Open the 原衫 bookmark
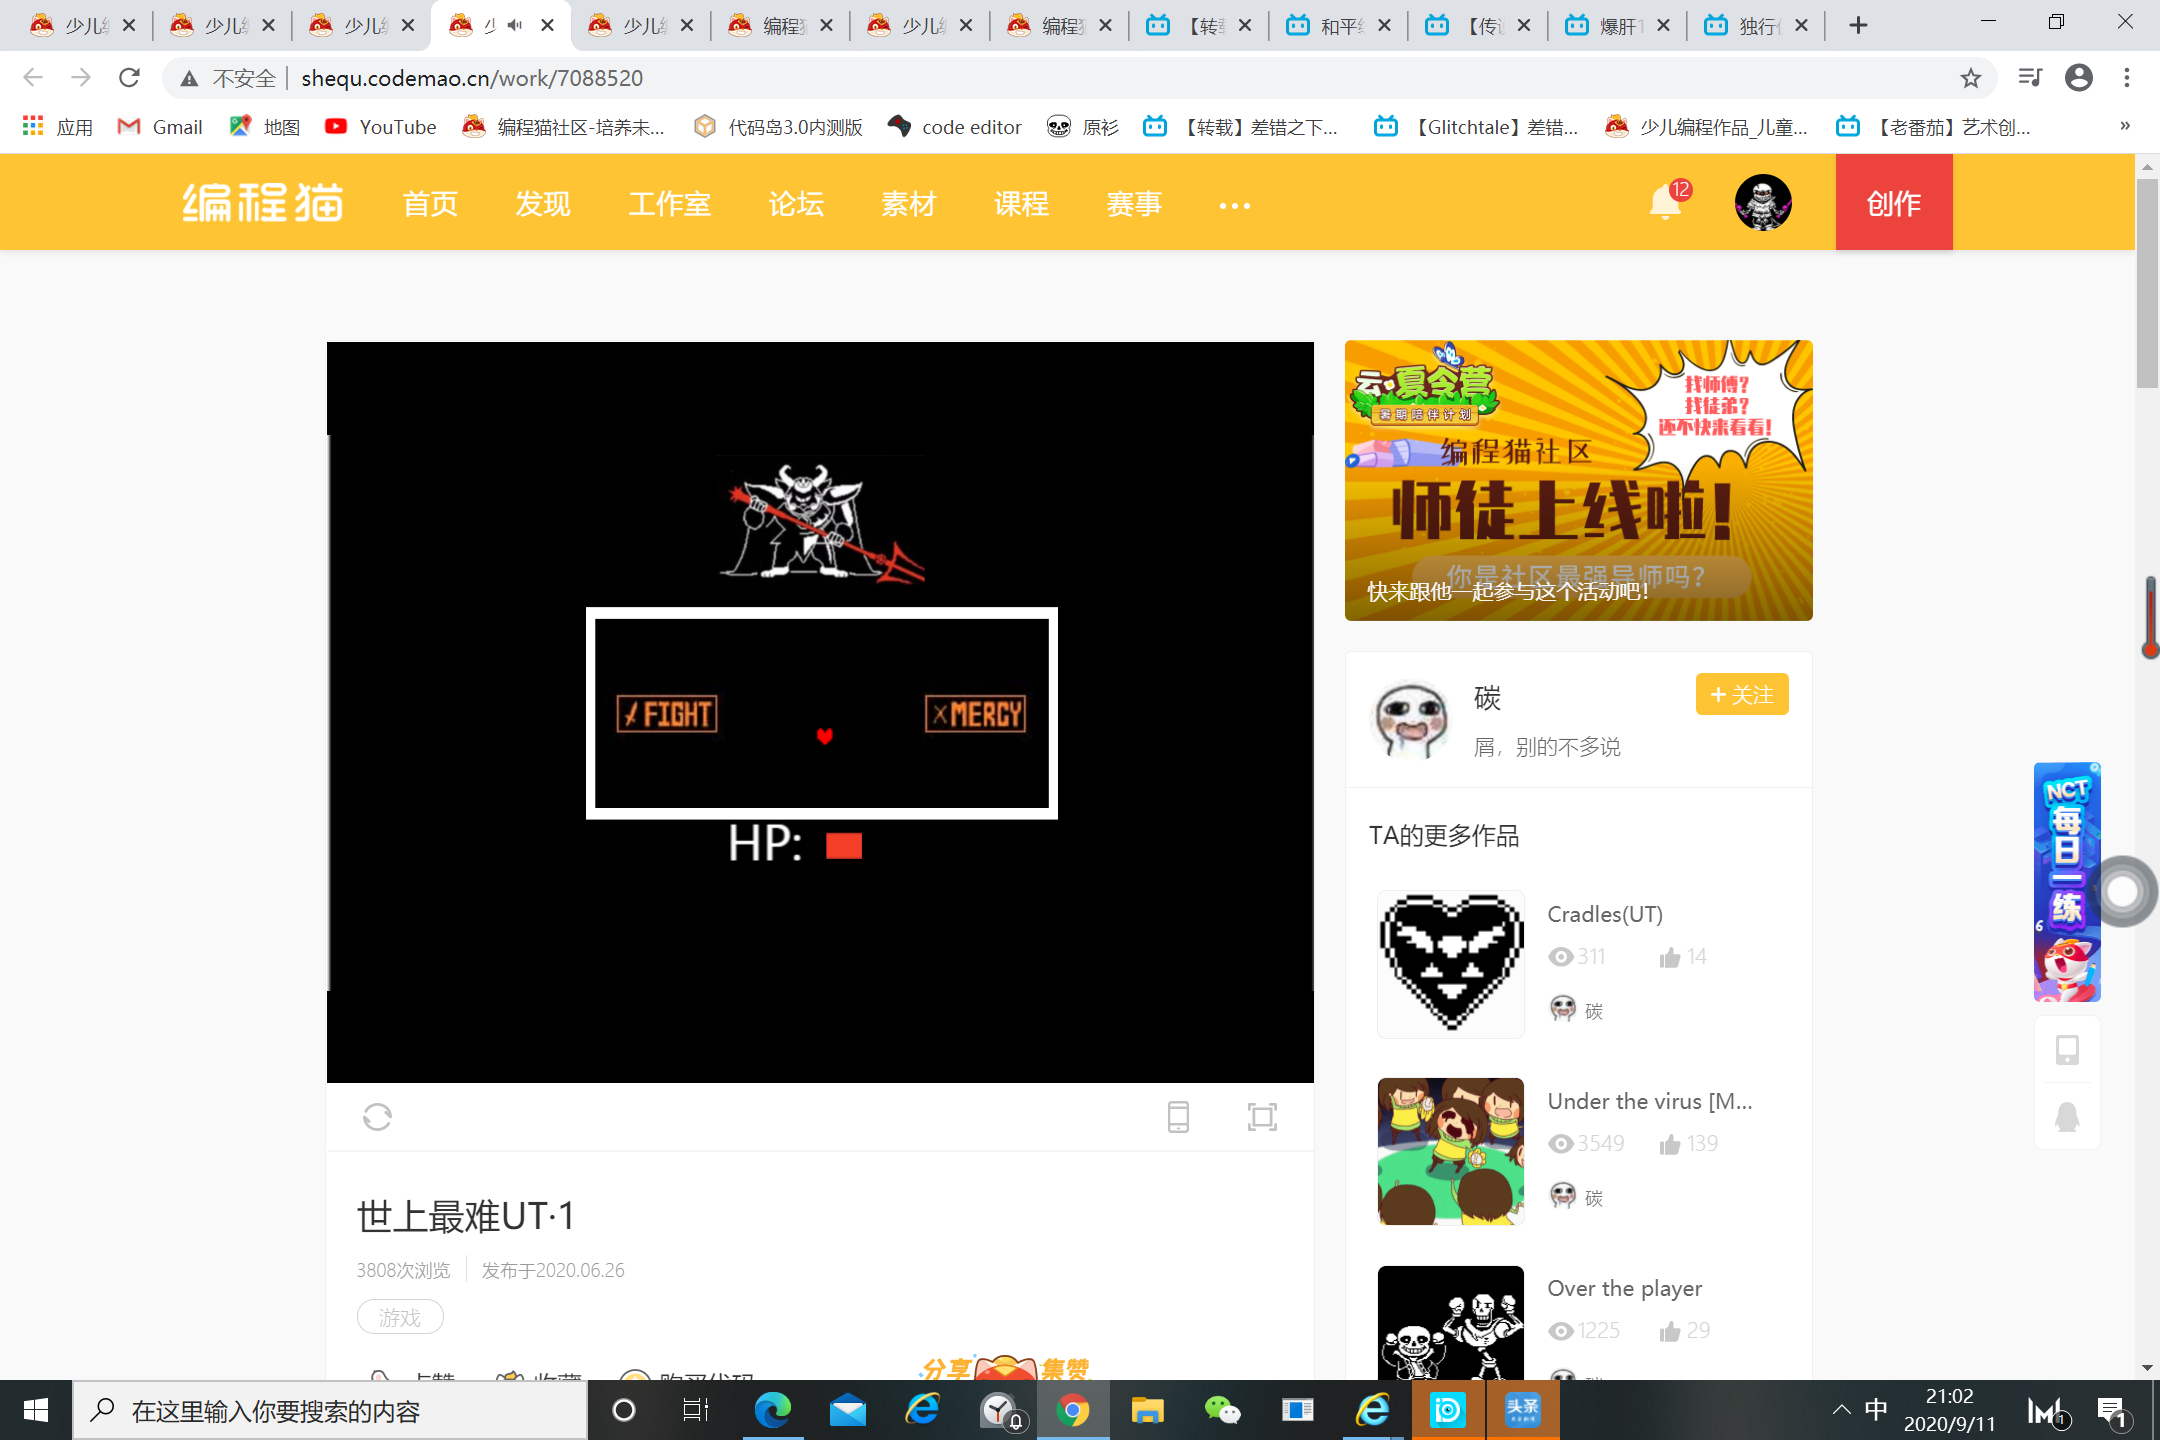This screenshot has height=1440, width=2160. pyautogui.click(x=1083, y=127)
